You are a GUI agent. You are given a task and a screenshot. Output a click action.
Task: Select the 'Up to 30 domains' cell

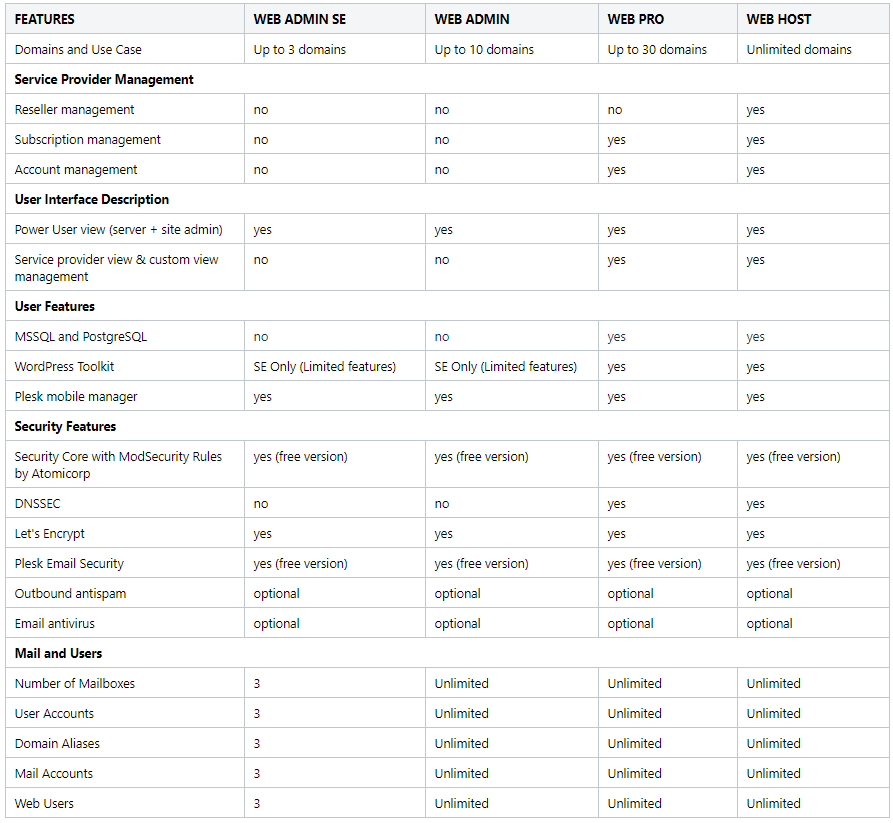pyautogui.click(x=657, y=49)
